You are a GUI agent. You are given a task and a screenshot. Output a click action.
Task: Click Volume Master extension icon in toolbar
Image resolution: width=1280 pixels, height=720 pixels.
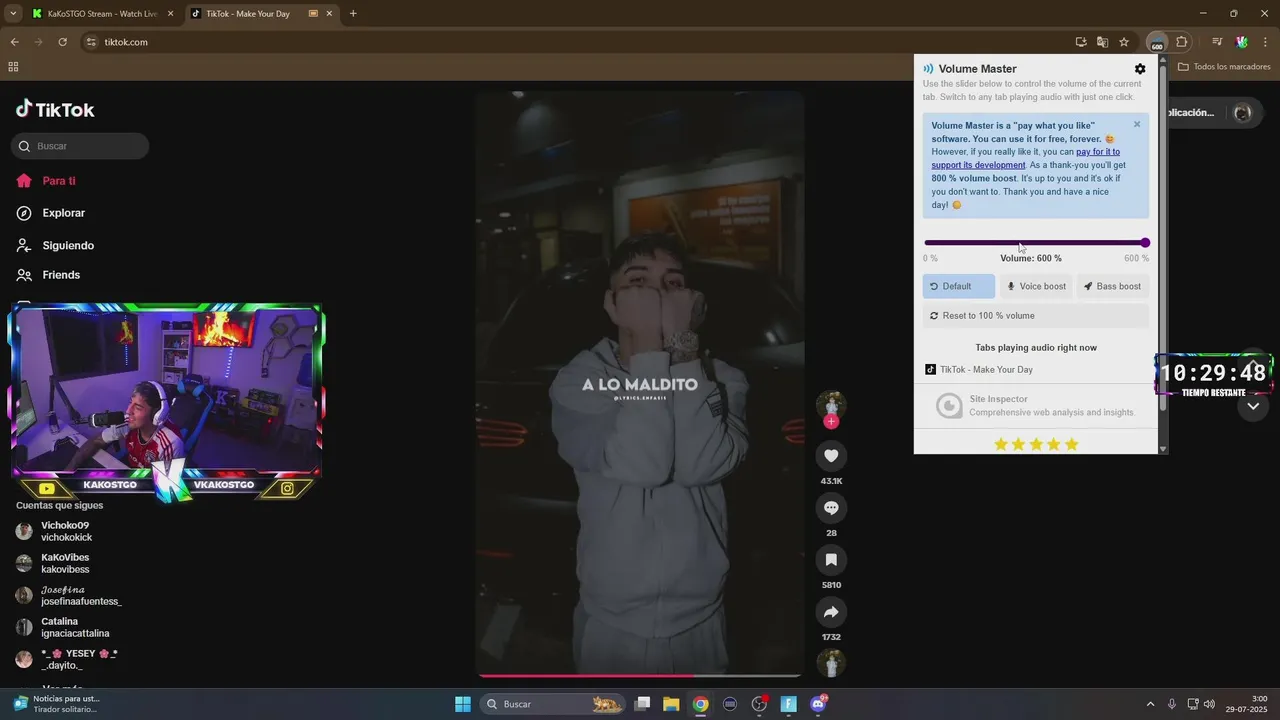pos(1157,42)
